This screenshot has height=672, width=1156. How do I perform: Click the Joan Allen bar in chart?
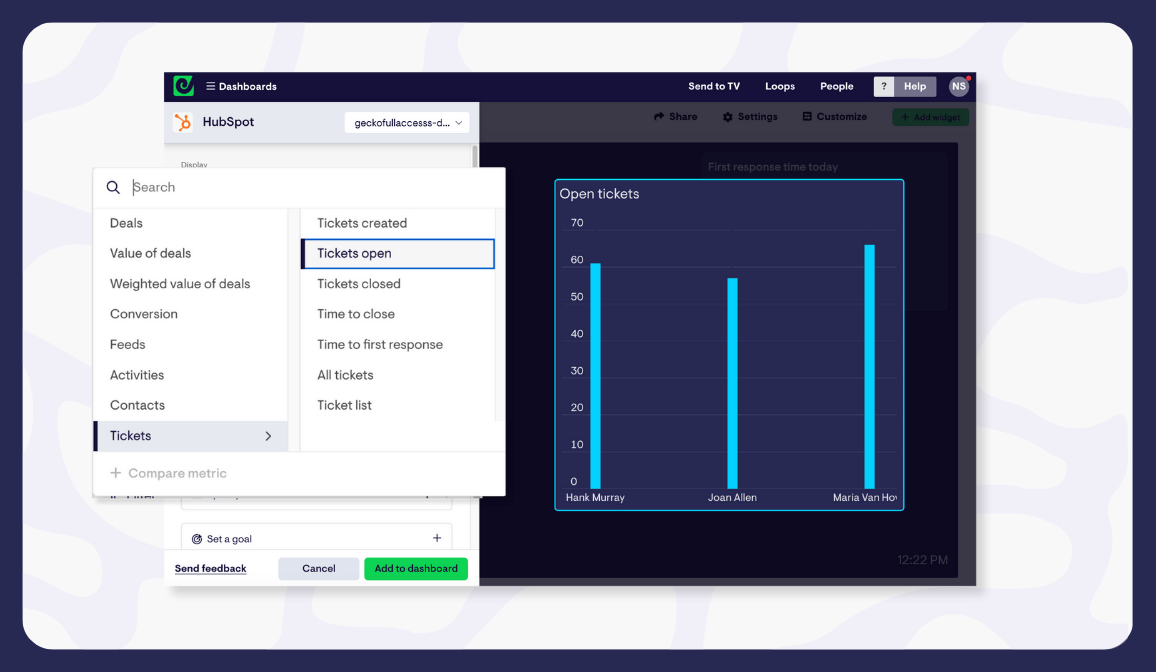pos(732,383)
